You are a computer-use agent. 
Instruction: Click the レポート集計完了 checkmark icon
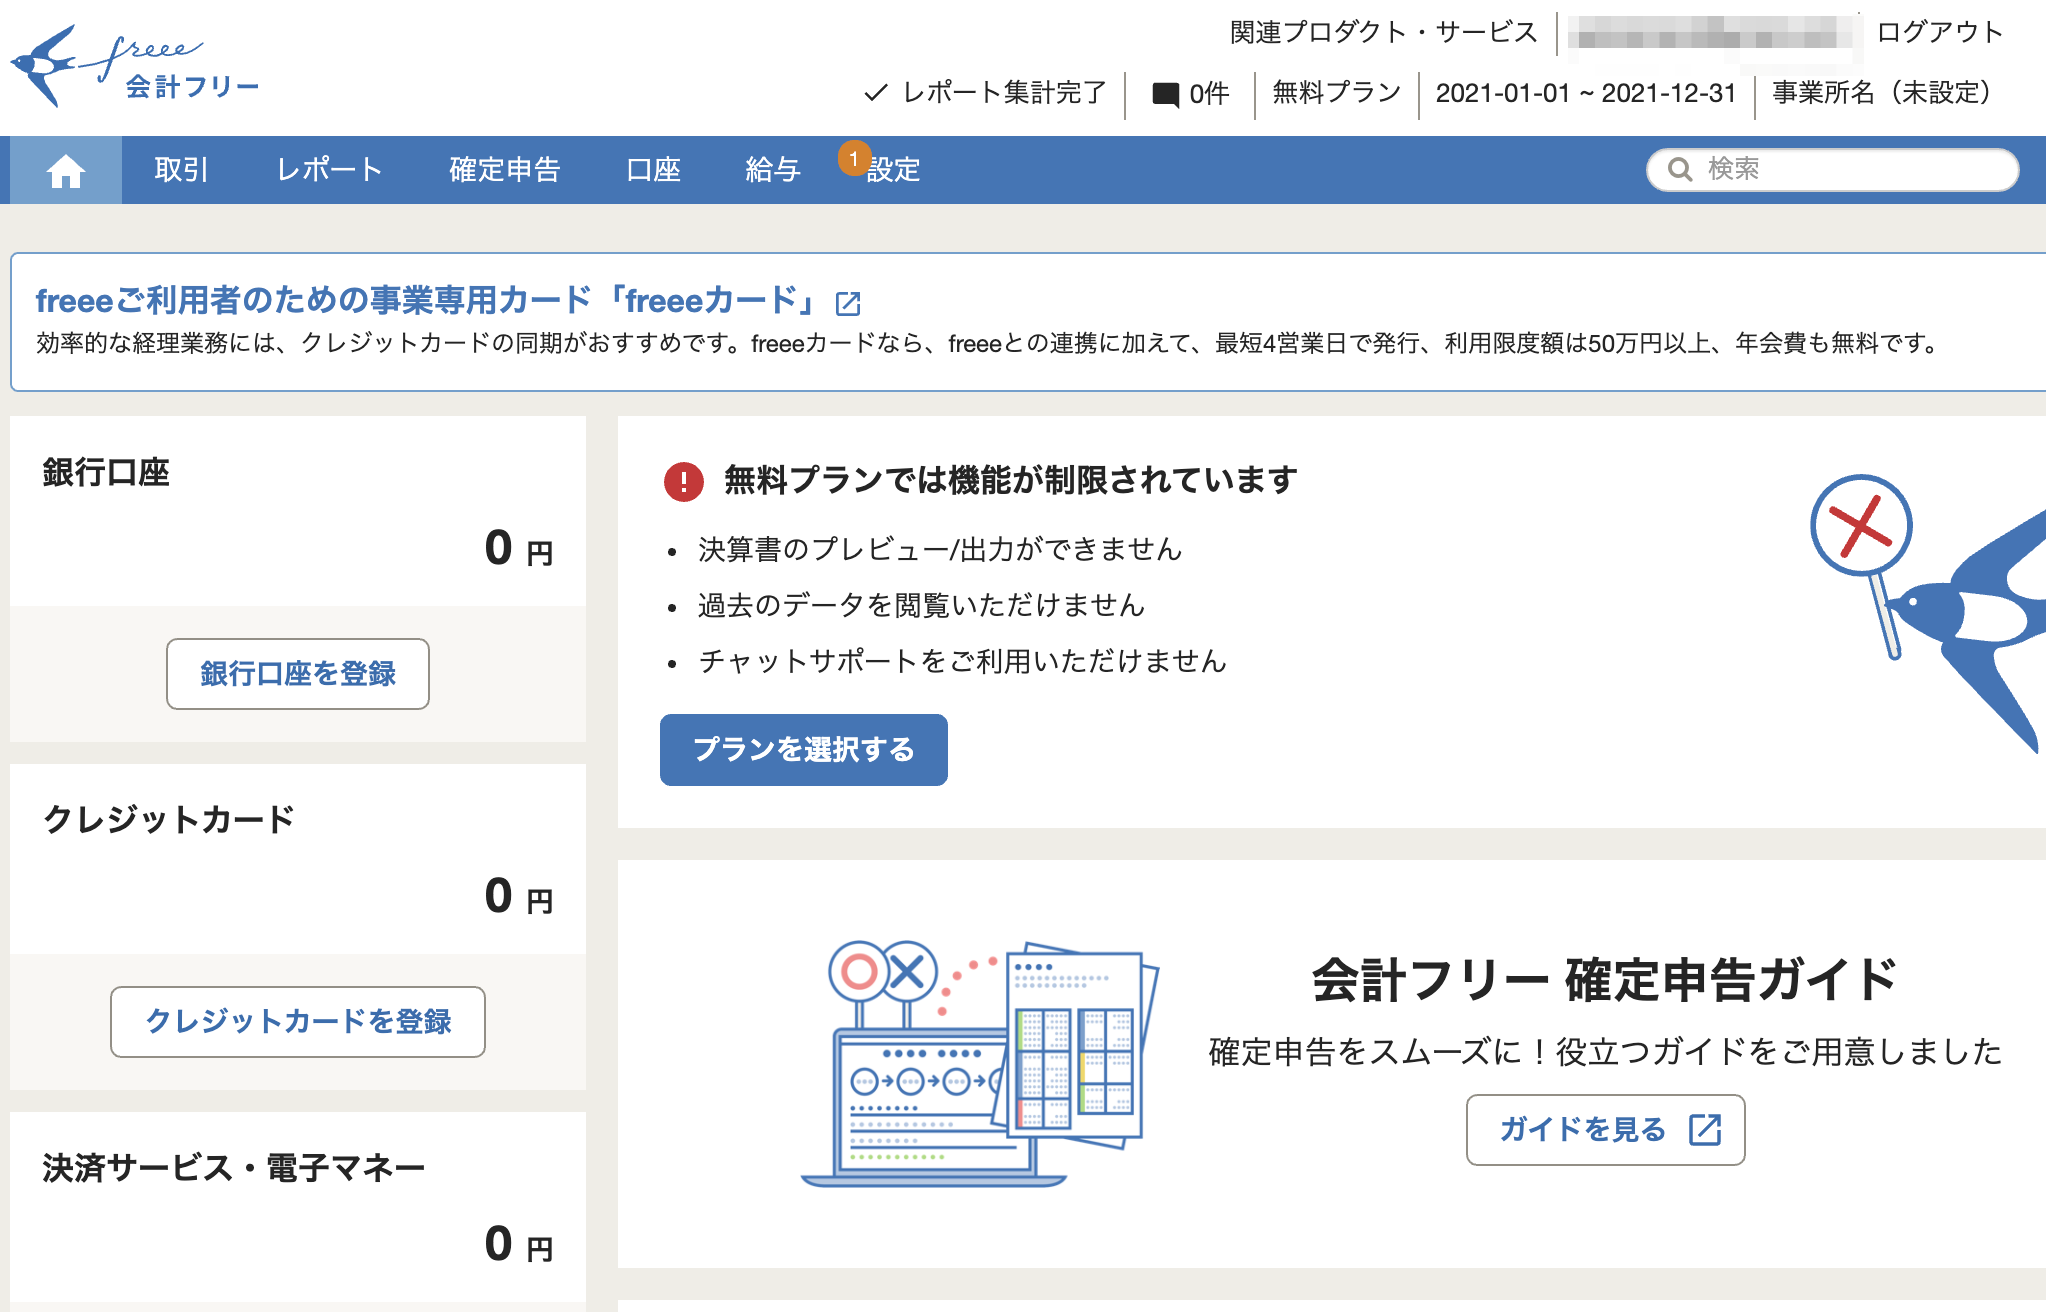click(x=876, y=93)
